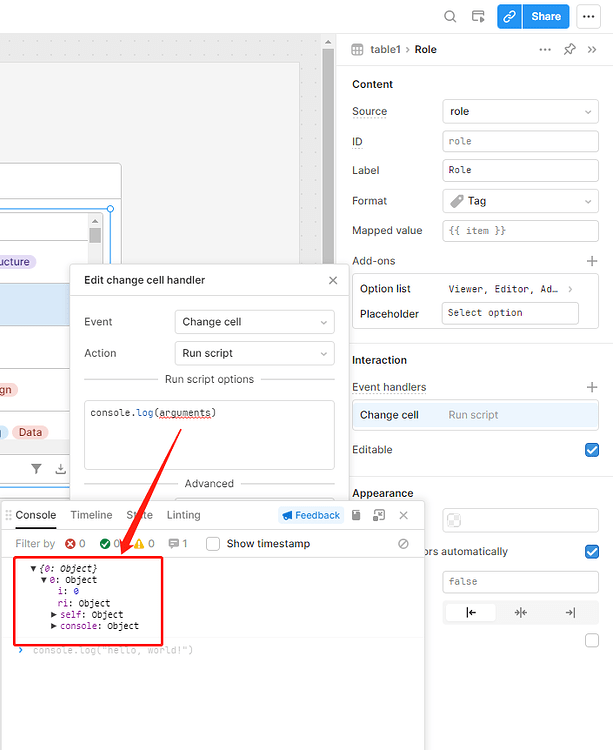Open the docs book icon in debugger
613x750 pixels.
[x=356, y=515]
